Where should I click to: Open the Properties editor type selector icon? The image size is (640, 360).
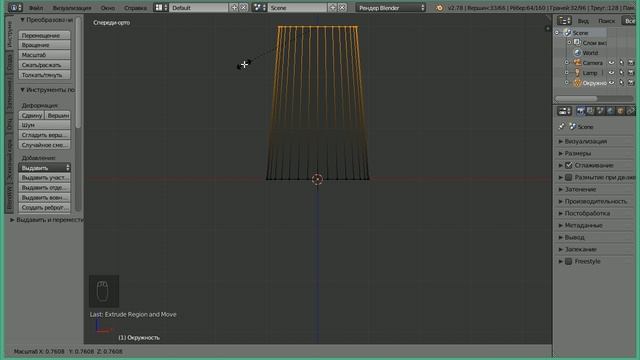click(x=564, y=111)
